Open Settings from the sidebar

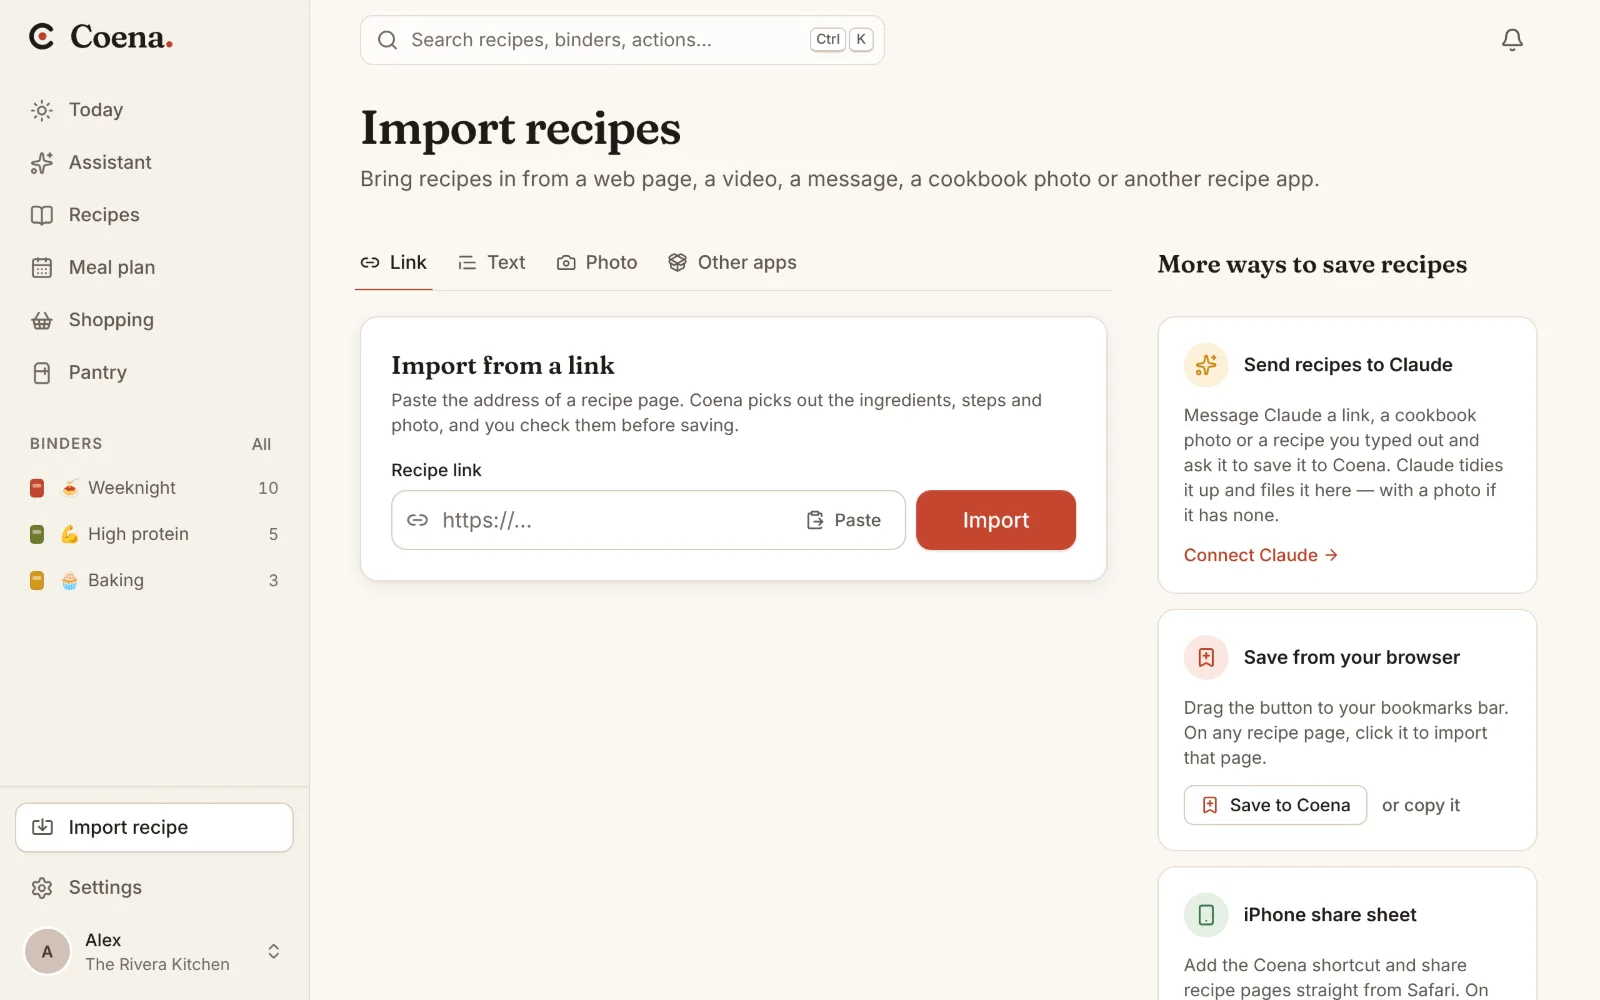(x=154, y=887)
